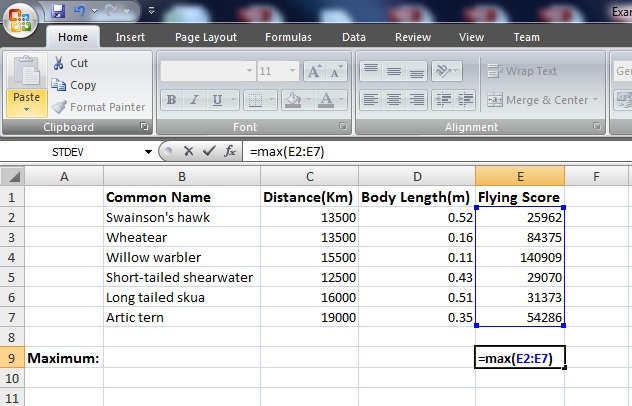Viewport: 632px width, 406px height.
Task: Open the Alignment dialog launcher
Action: pos(597,127)
